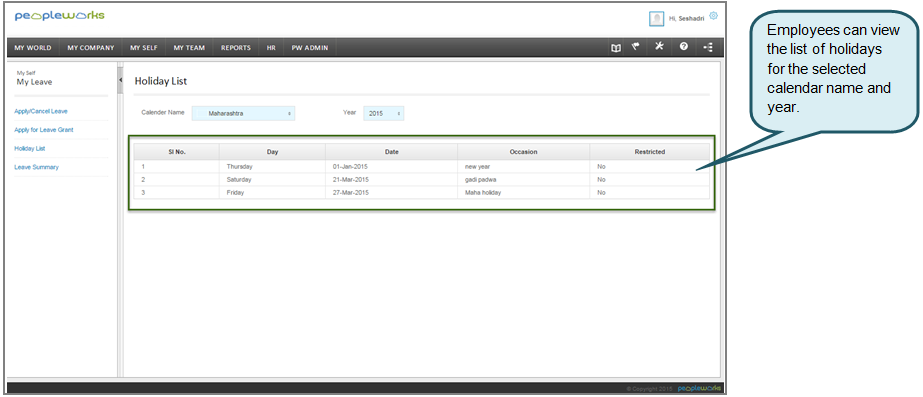Collapse the sidebar with the arrow handle

120,79
